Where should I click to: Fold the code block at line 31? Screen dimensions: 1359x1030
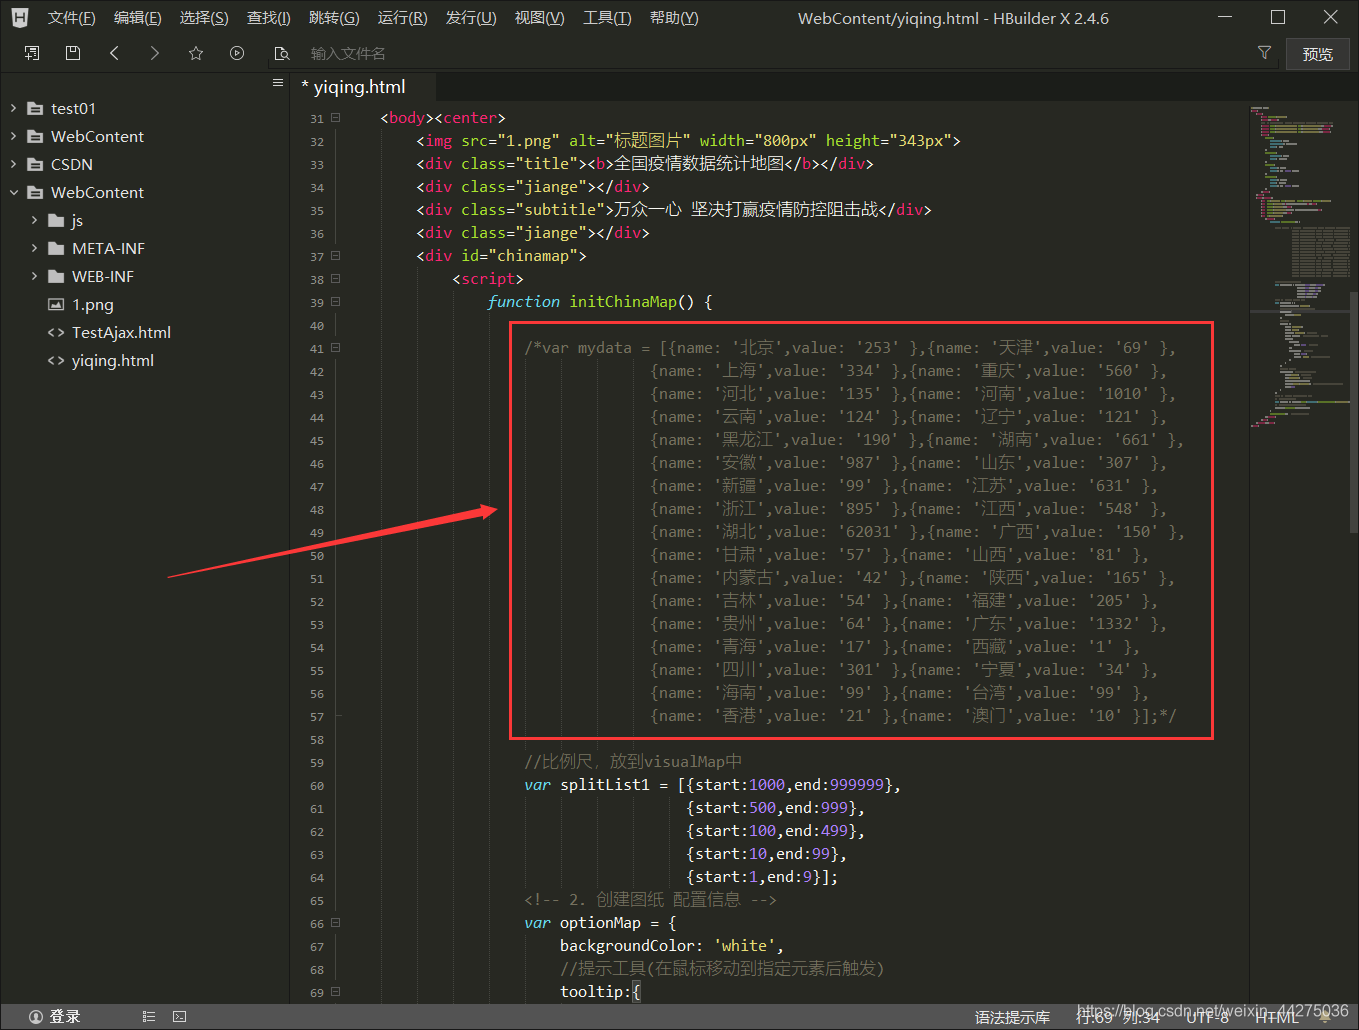[x=336, y=117]
